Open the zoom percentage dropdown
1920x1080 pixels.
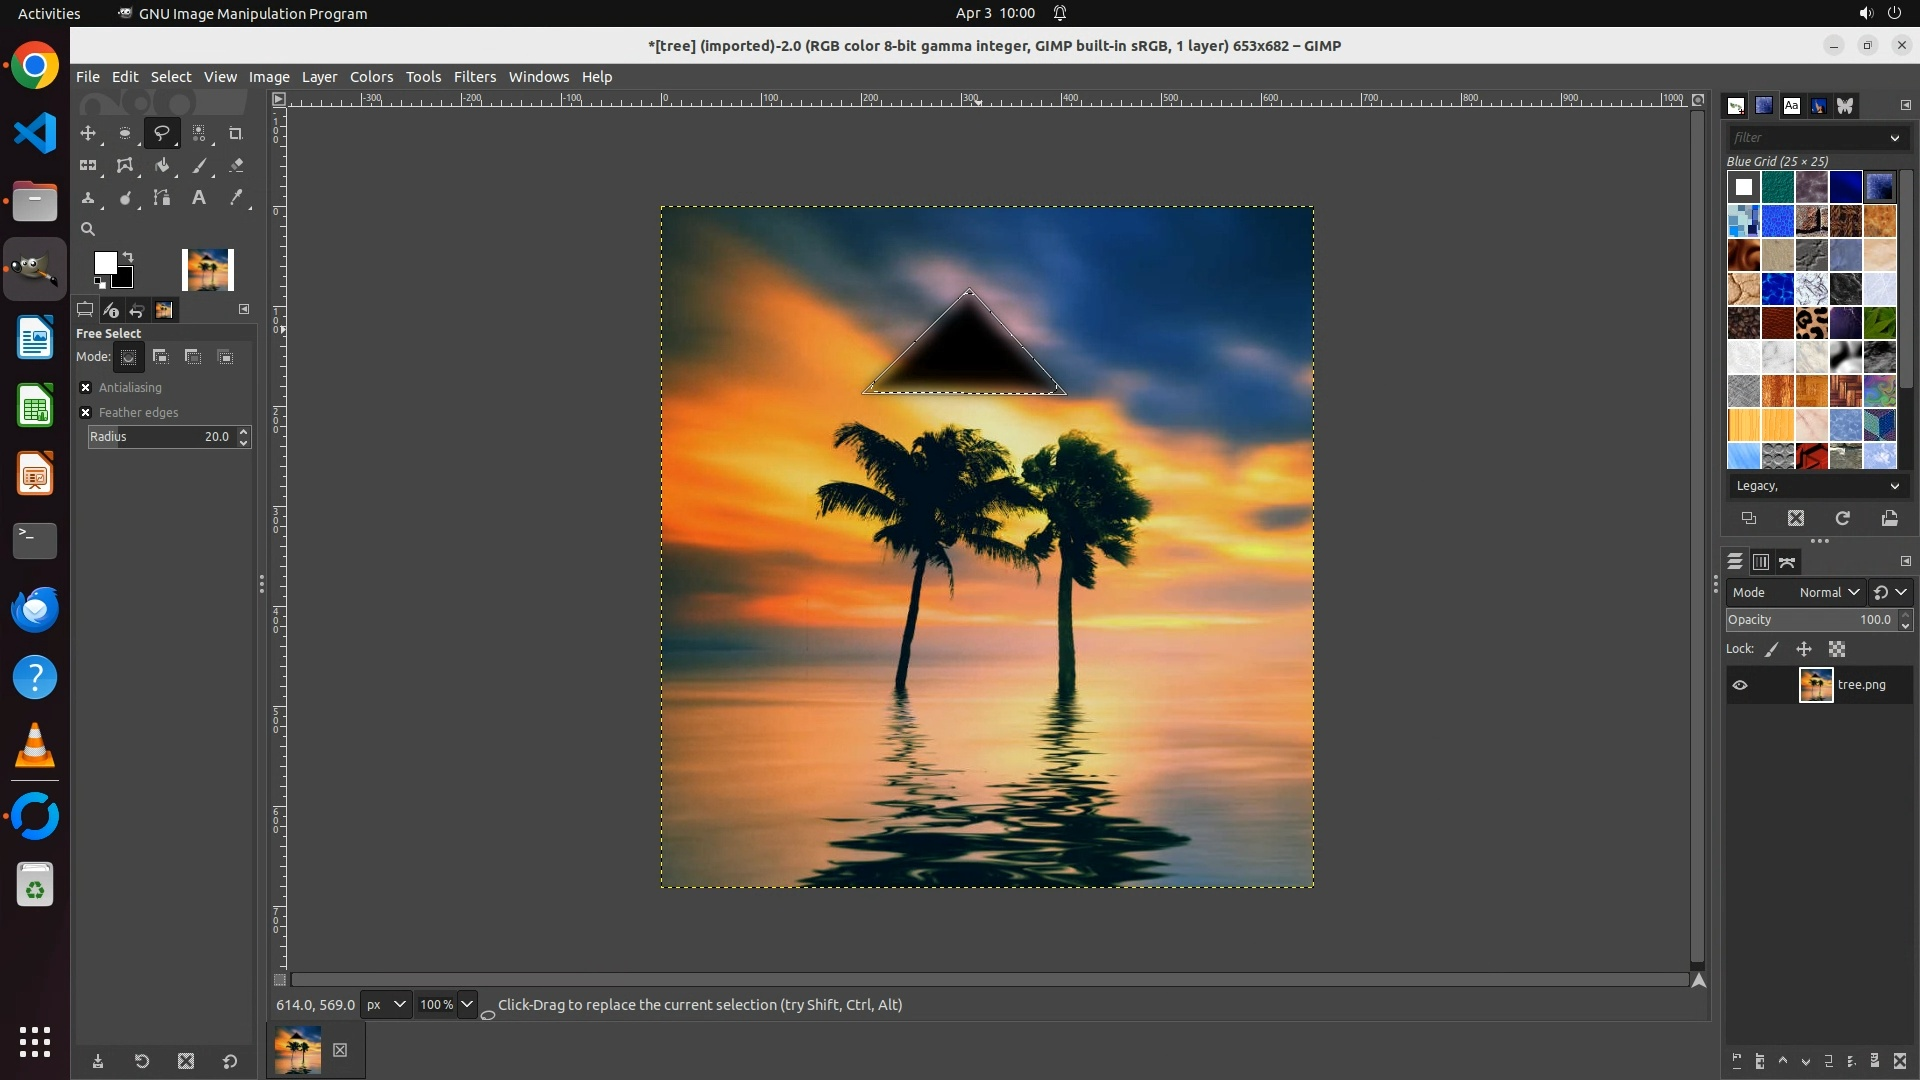pyautogui.click(x=467, y=1005)
